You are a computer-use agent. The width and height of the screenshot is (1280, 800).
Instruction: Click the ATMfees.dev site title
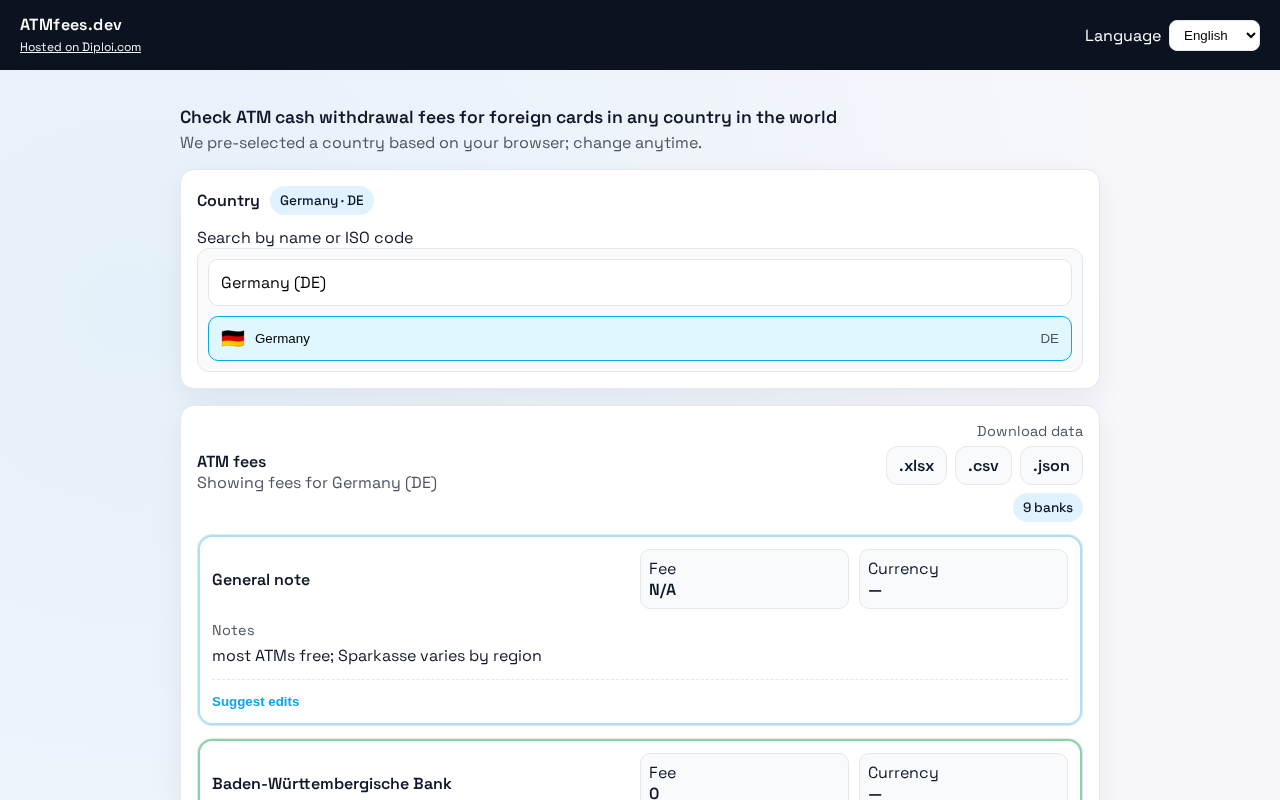[71, 25]
